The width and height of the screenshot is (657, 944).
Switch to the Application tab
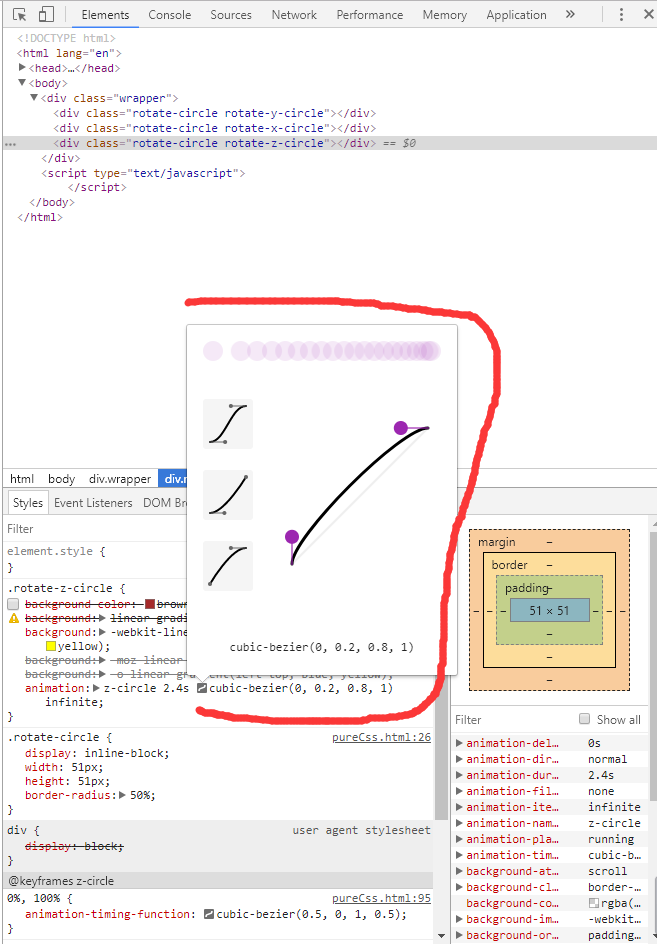[516, 15]
